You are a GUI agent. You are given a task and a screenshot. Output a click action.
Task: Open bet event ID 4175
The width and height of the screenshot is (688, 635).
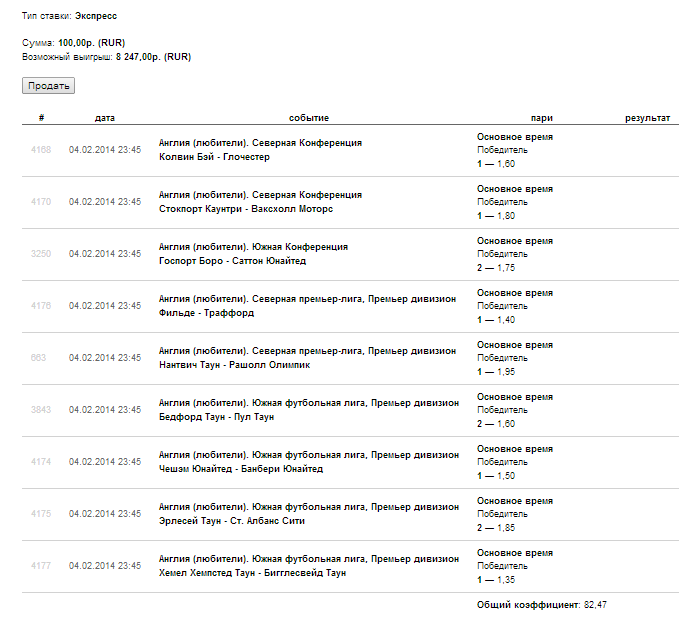click(41, 514)
